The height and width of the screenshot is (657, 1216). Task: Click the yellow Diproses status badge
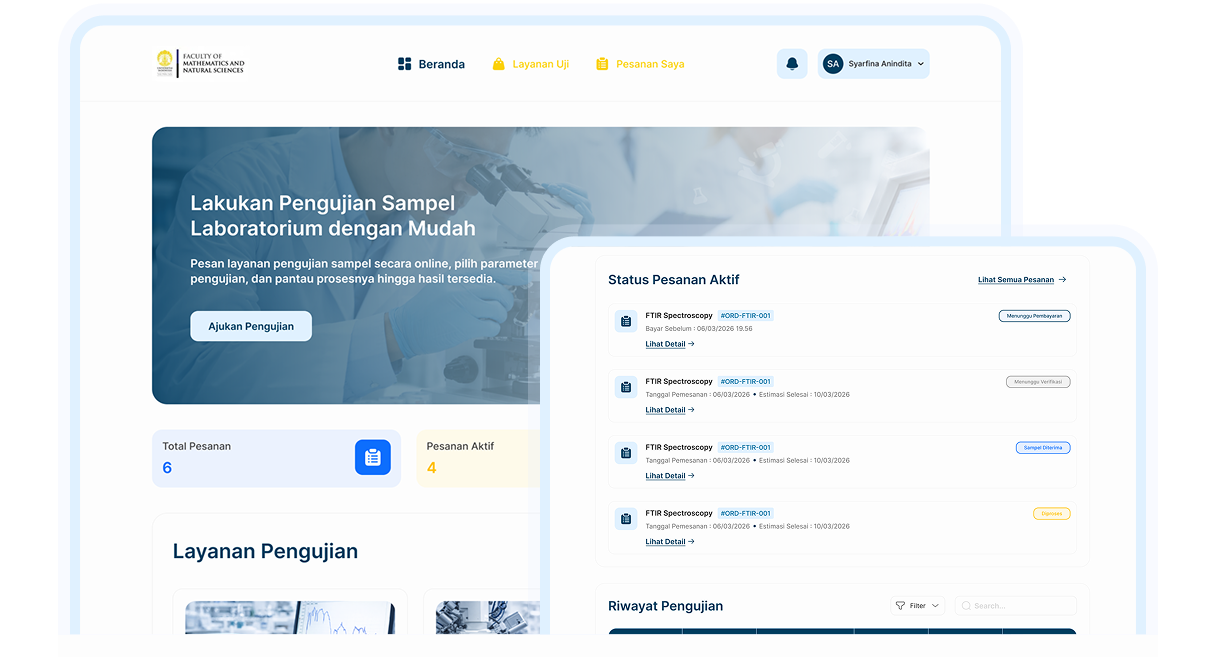coord(1052,514)
